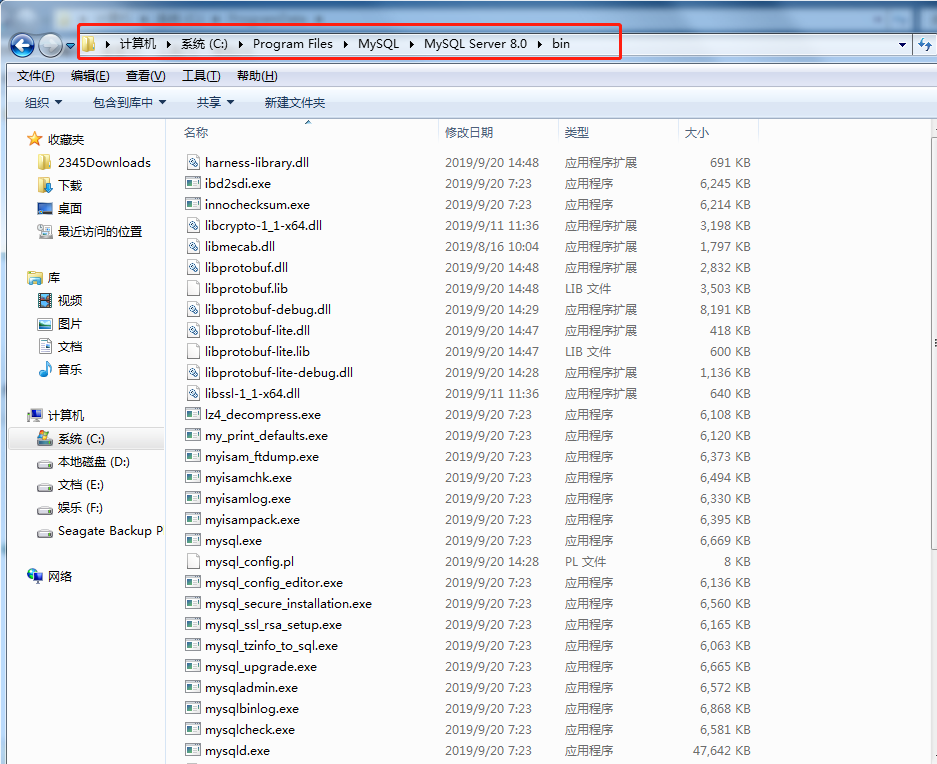The width and height of the screenshot is (937, 764).
Task: Click 最近访问的位置 icon in sidebar
Action: pyautogui.click(x=45, y=231)
